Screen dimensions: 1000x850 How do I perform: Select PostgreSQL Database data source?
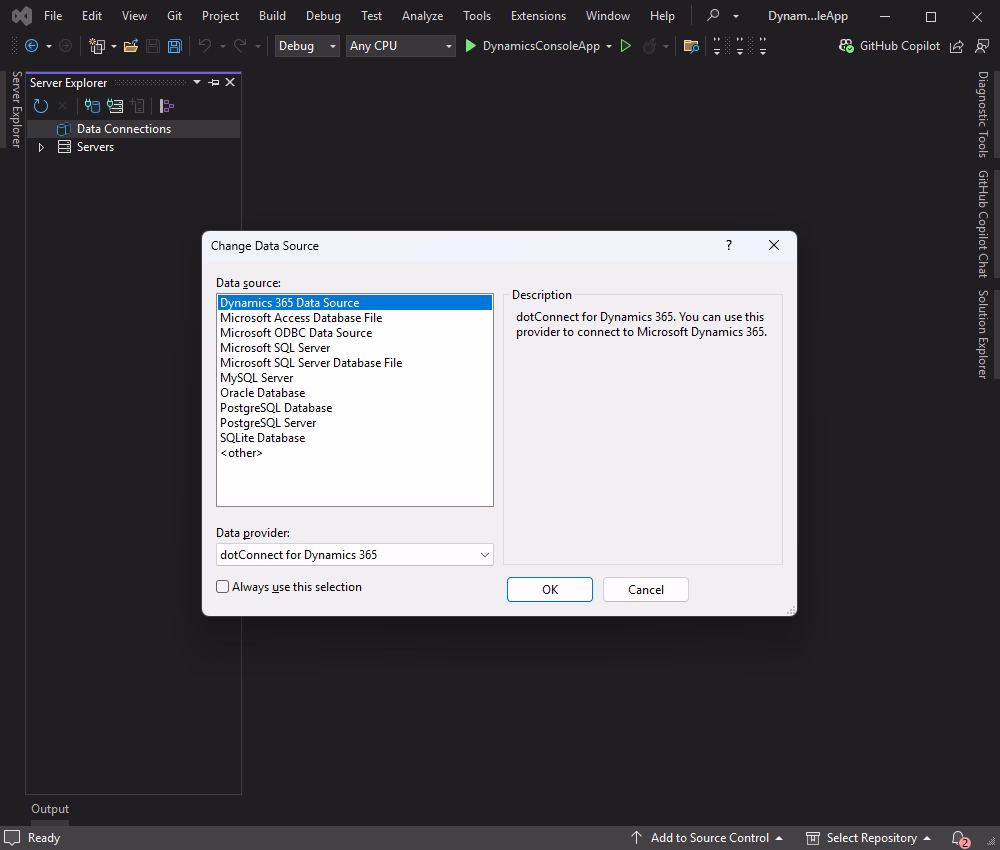(x=276, y=407)
